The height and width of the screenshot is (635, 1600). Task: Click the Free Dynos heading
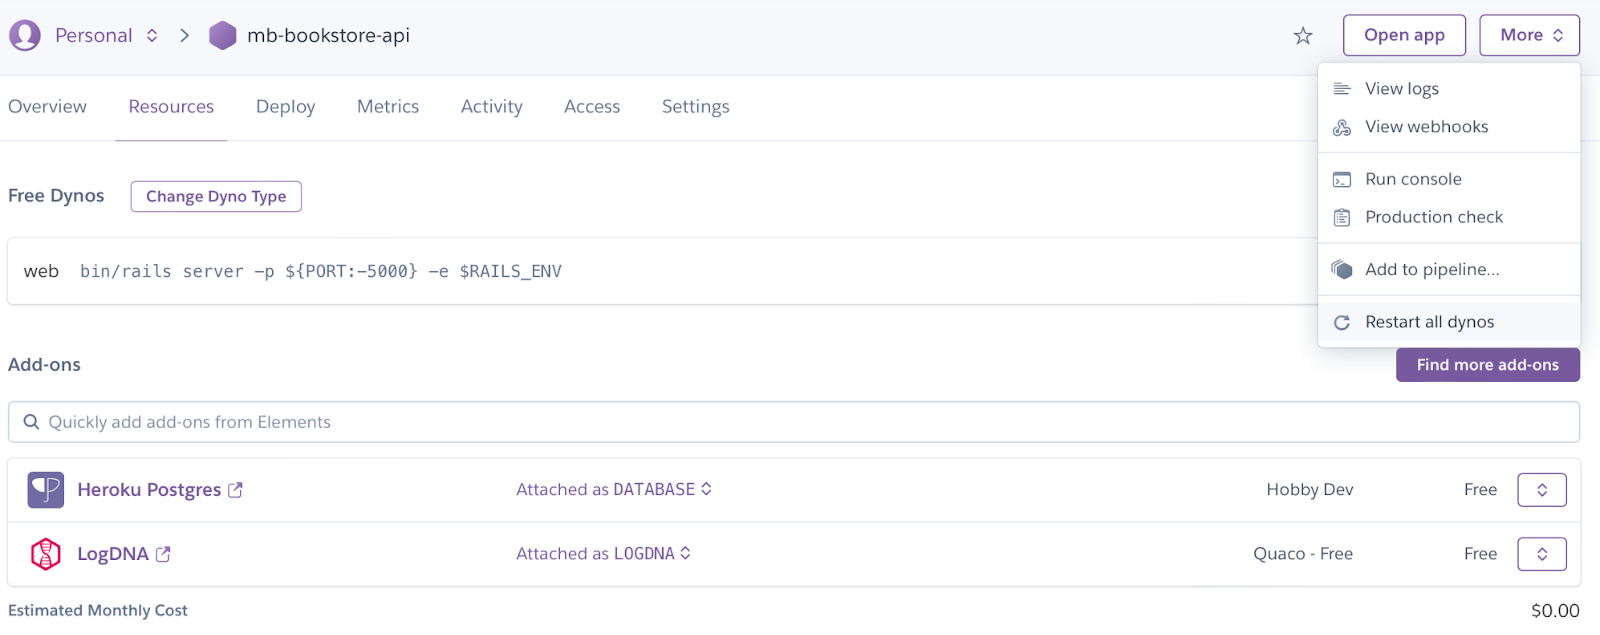pyautogui.click(x=56, y=196)
